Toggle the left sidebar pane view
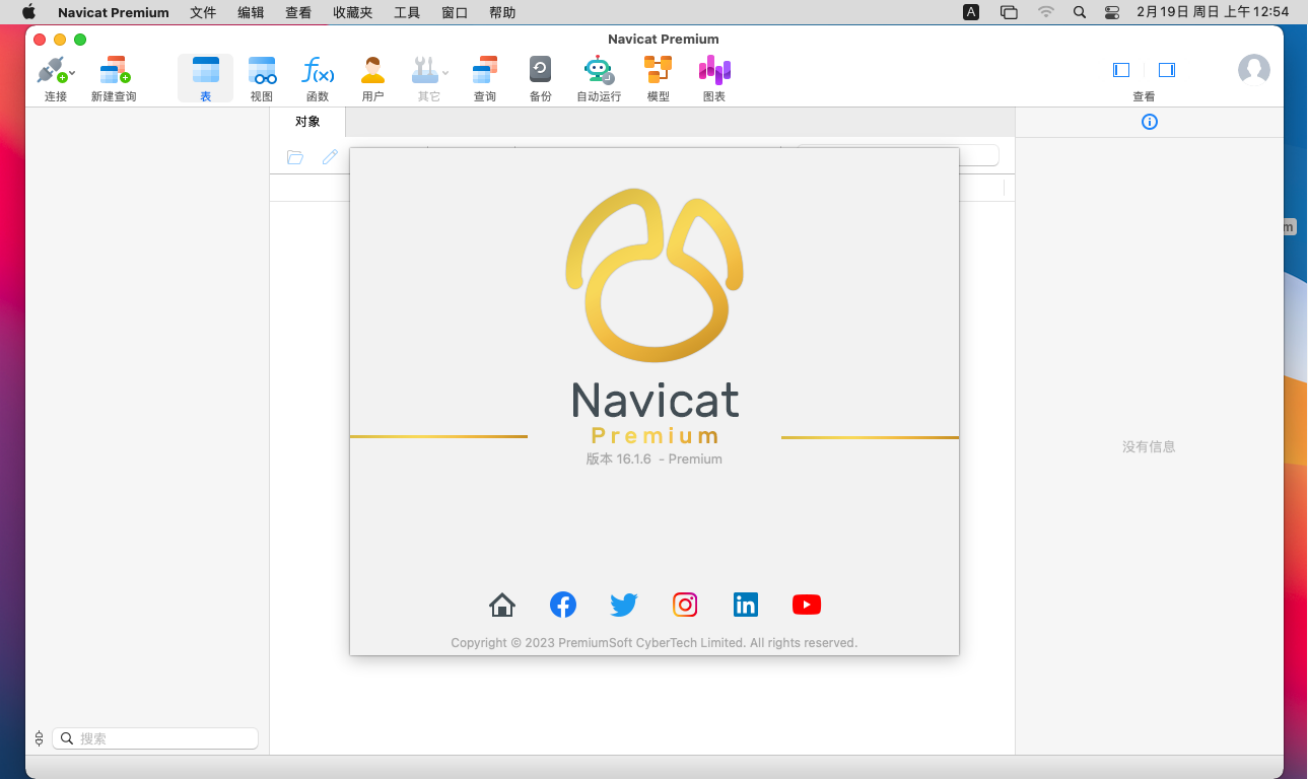This screenshot has width=1308, height=779. click(x=1121, y=70)
